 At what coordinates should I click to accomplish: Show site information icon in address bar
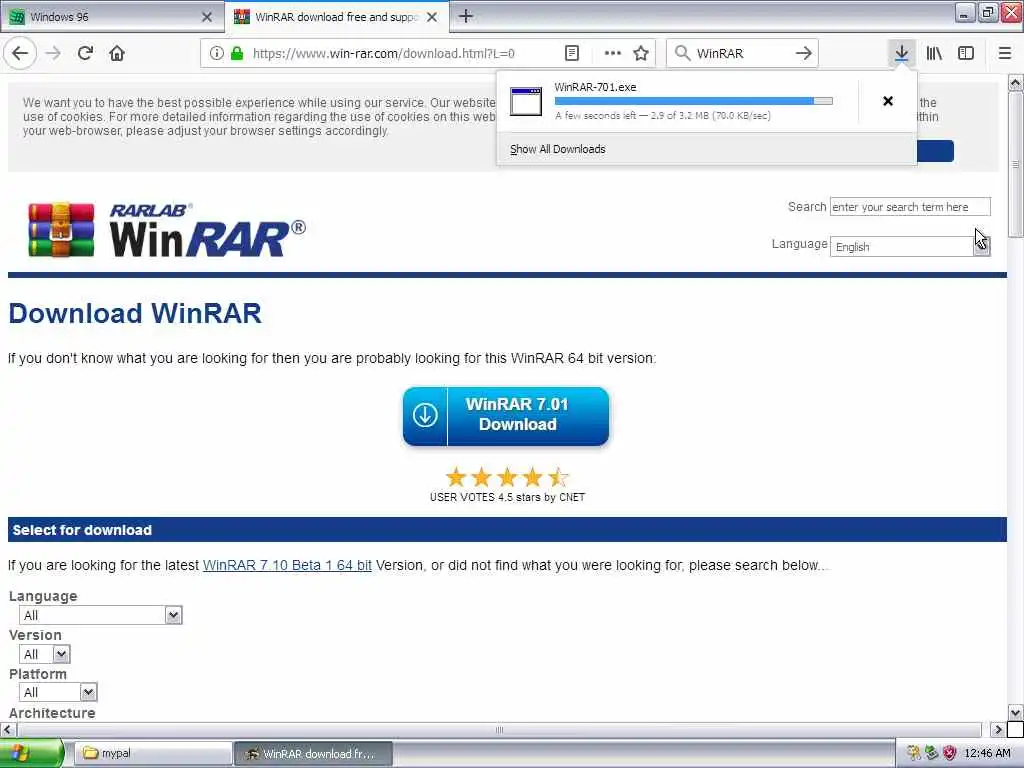(x=216, y=53)
